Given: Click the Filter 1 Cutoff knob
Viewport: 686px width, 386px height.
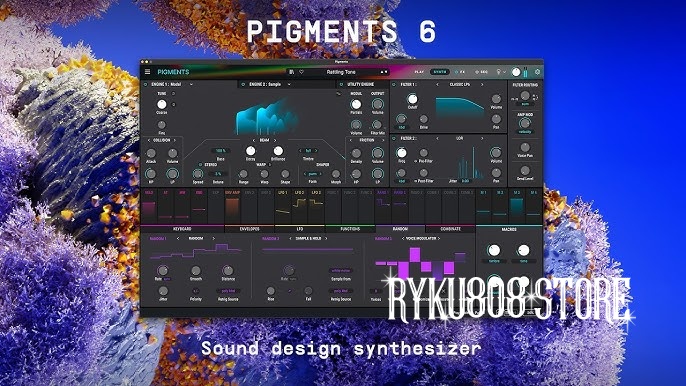Looking at the screenshot, I should tap(412, 99).
